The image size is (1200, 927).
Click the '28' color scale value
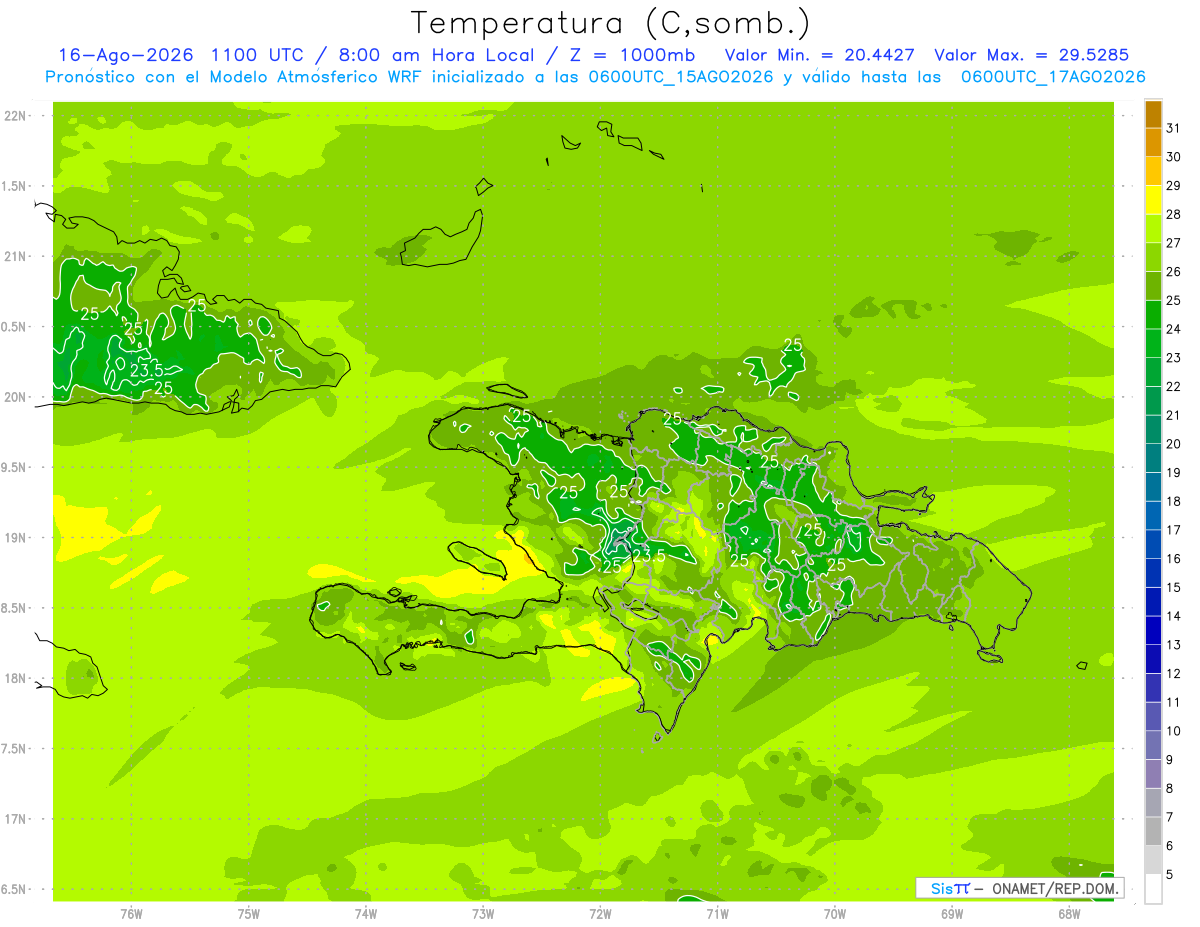(1174, 214)
